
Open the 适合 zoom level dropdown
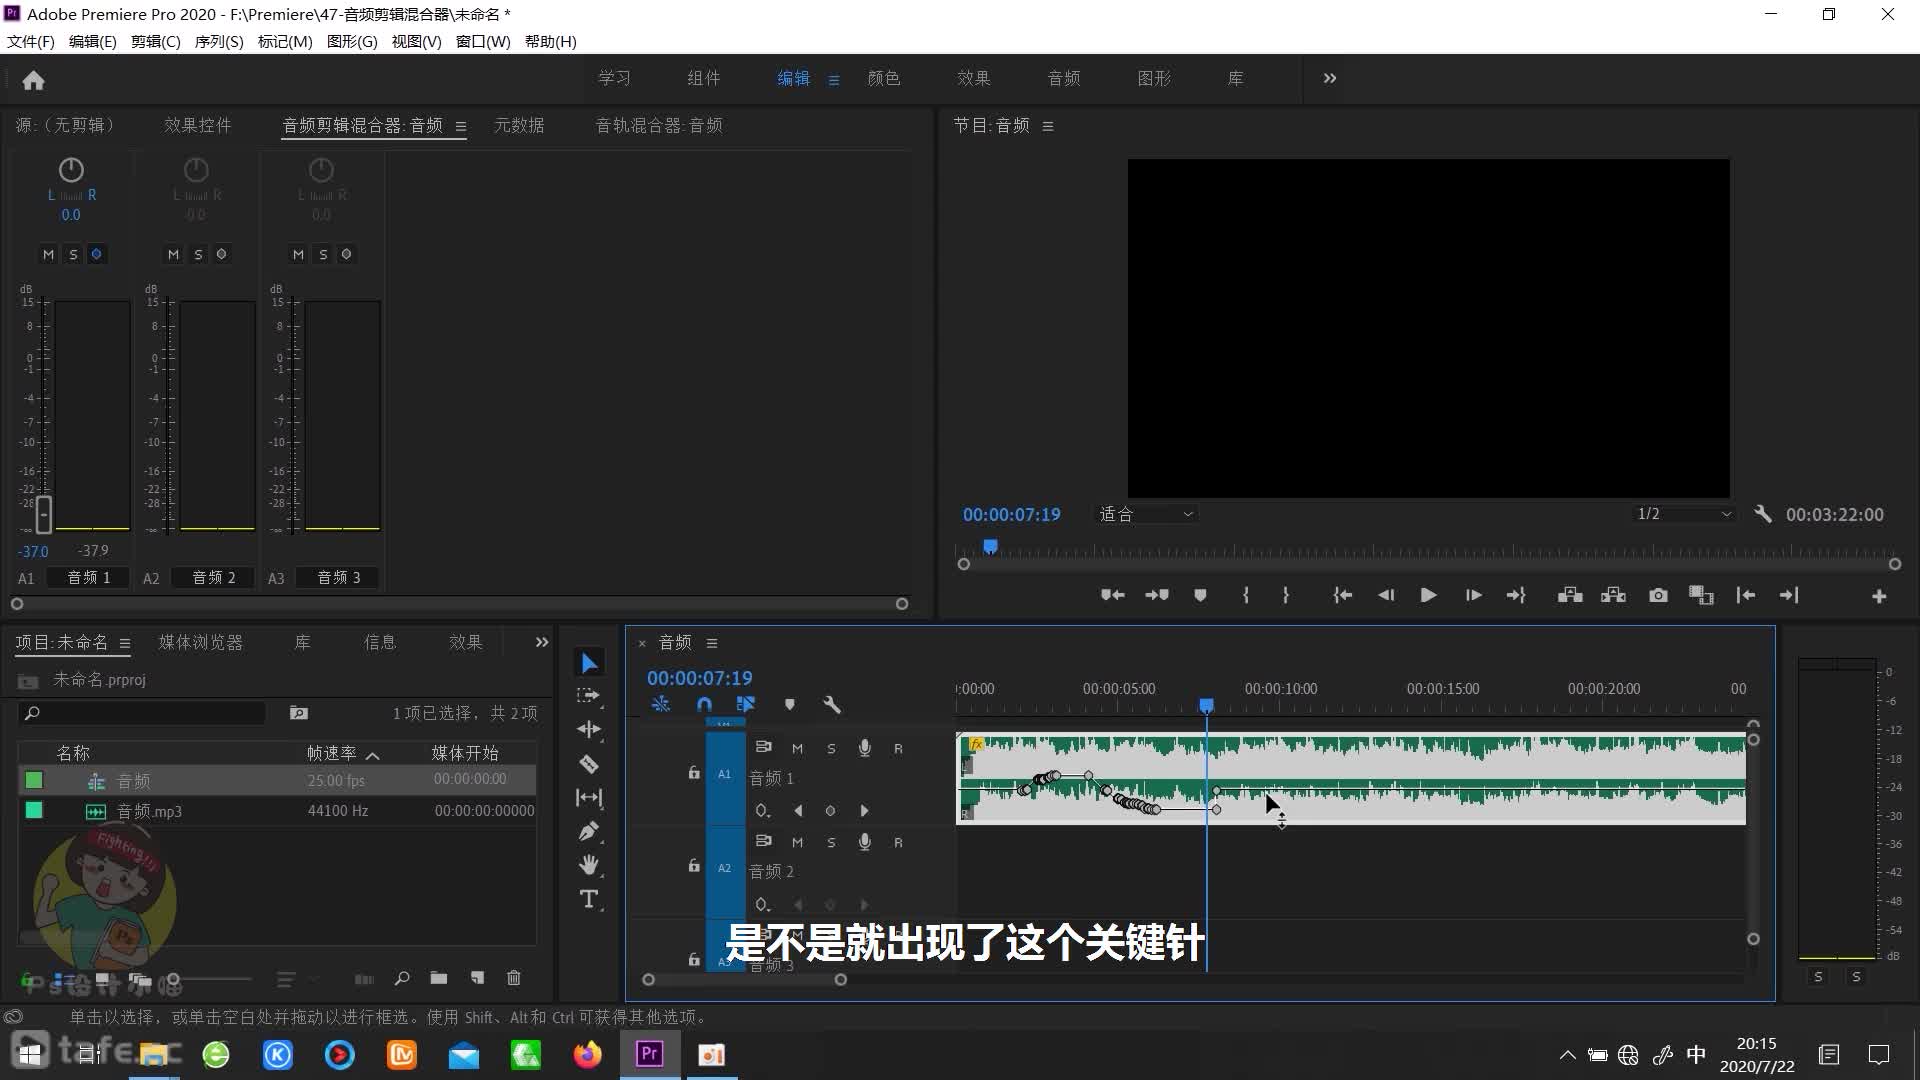pos(1147,514)
